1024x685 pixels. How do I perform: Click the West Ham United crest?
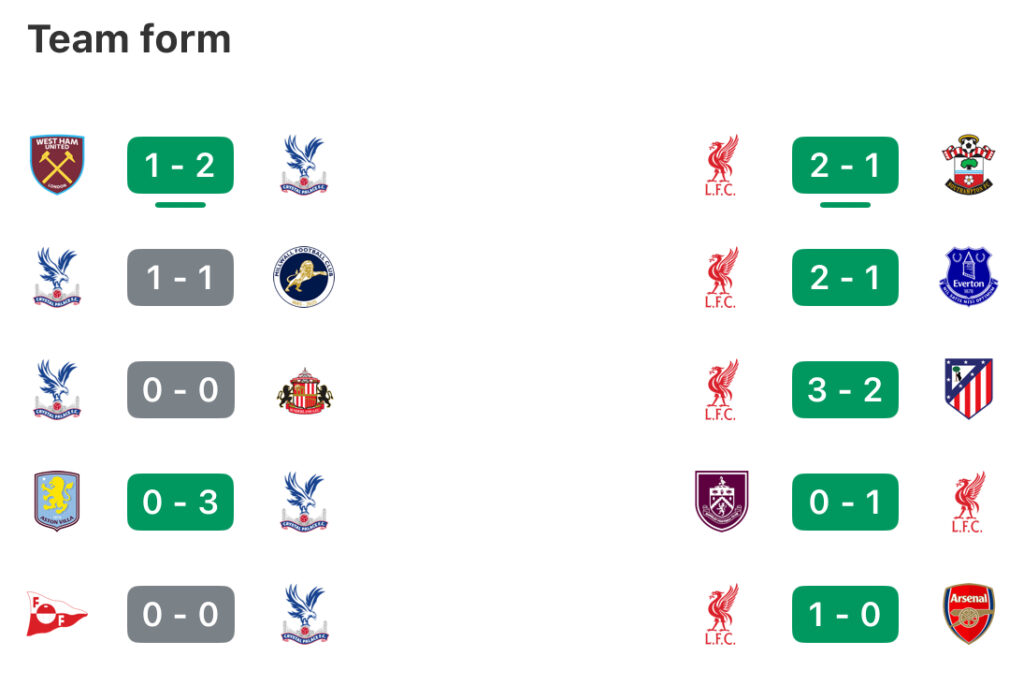[x=57, y=165]
